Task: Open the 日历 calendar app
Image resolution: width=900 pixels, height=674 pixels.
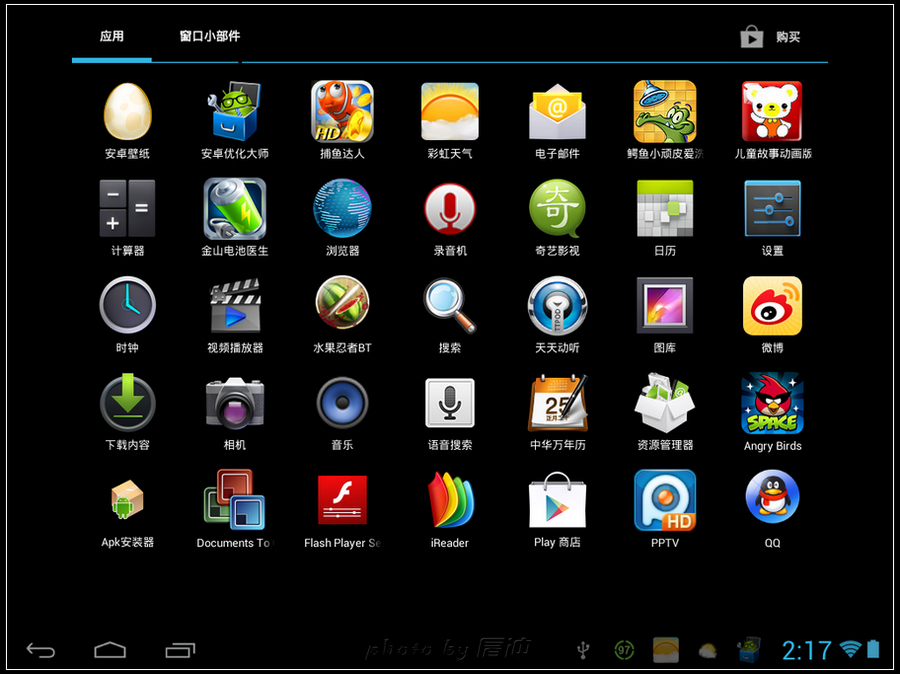Action: [x=665, y=208]
